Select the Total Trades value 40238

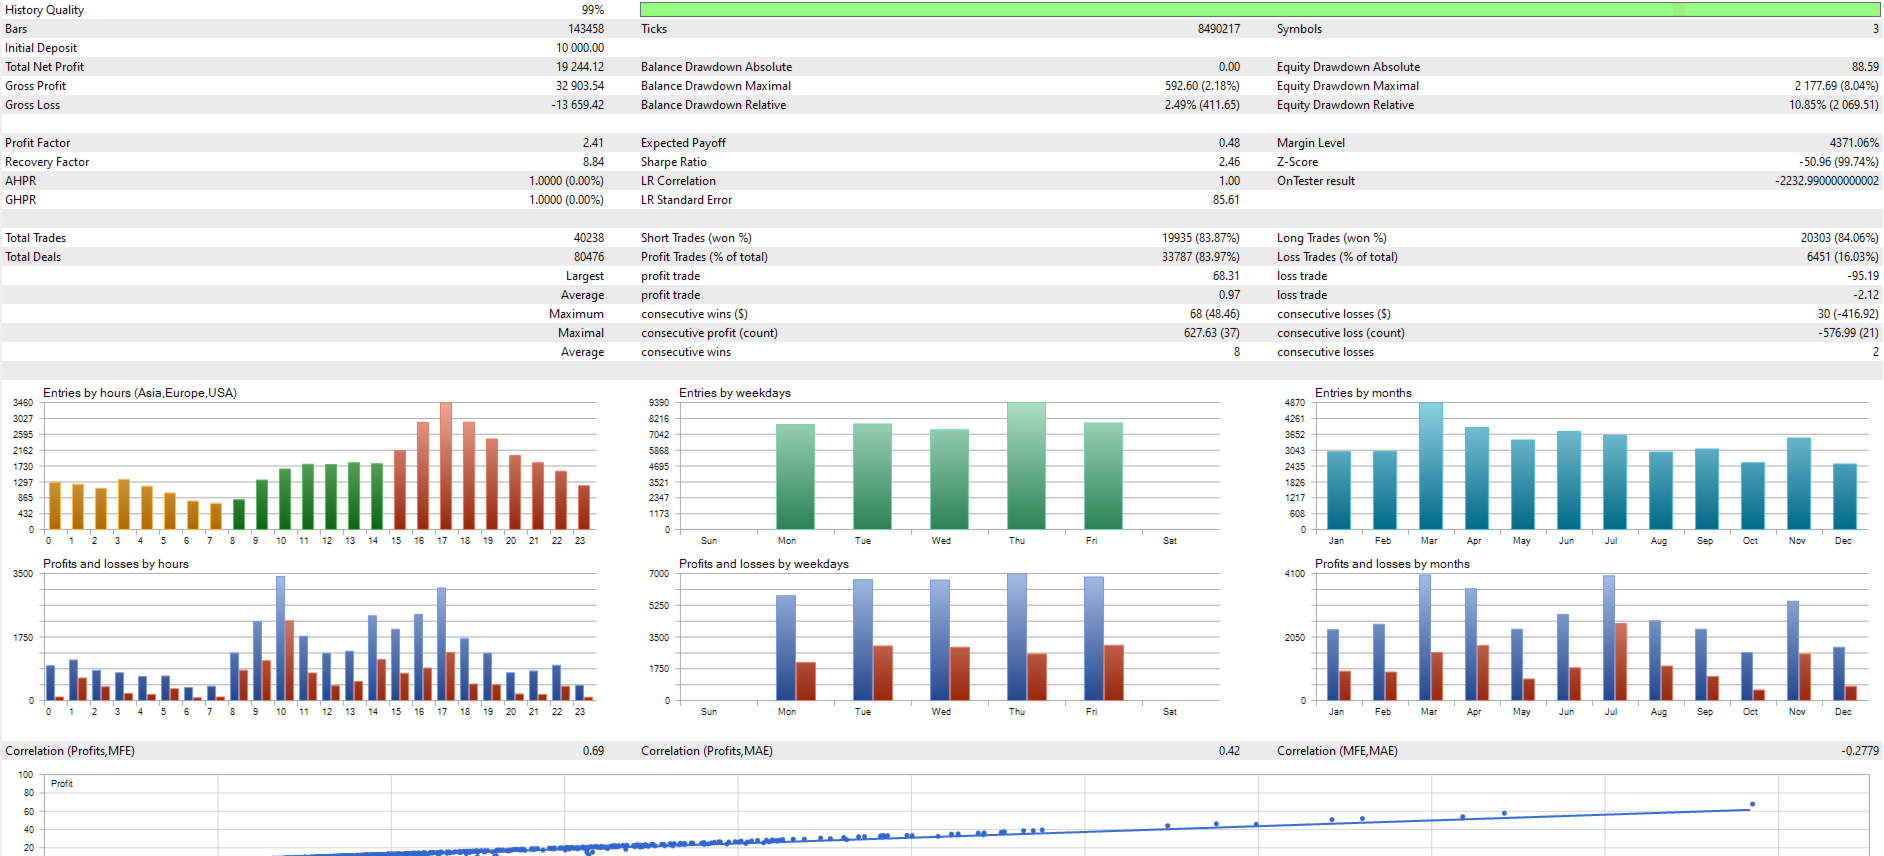pos(589,238)
